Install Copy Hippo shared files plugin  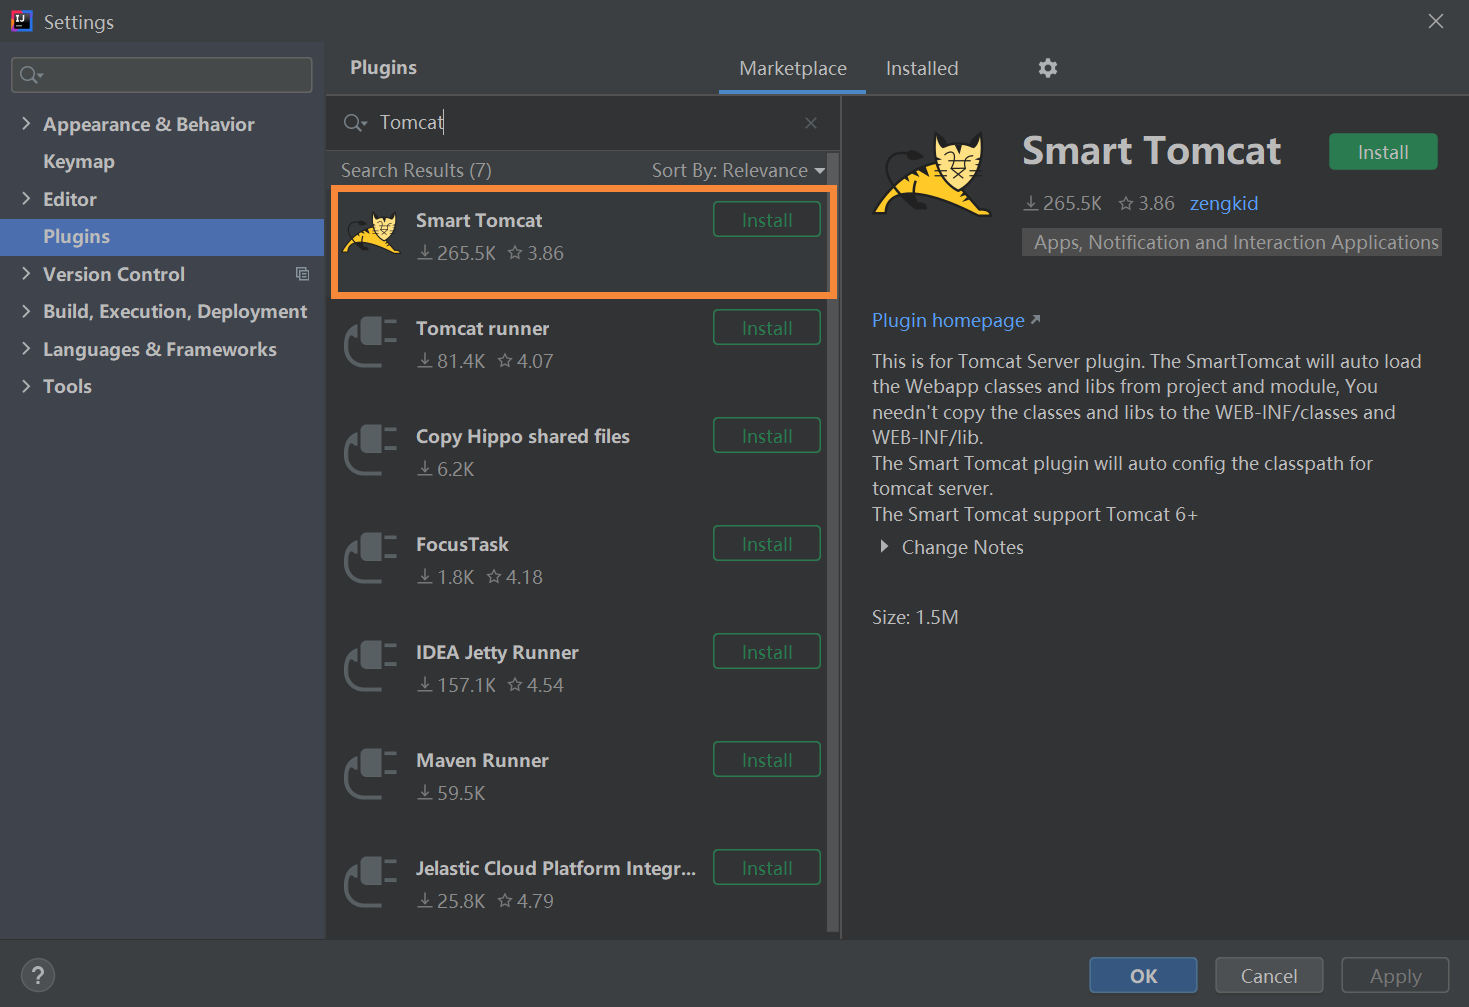pyautogui.click(x=767, y=436)
